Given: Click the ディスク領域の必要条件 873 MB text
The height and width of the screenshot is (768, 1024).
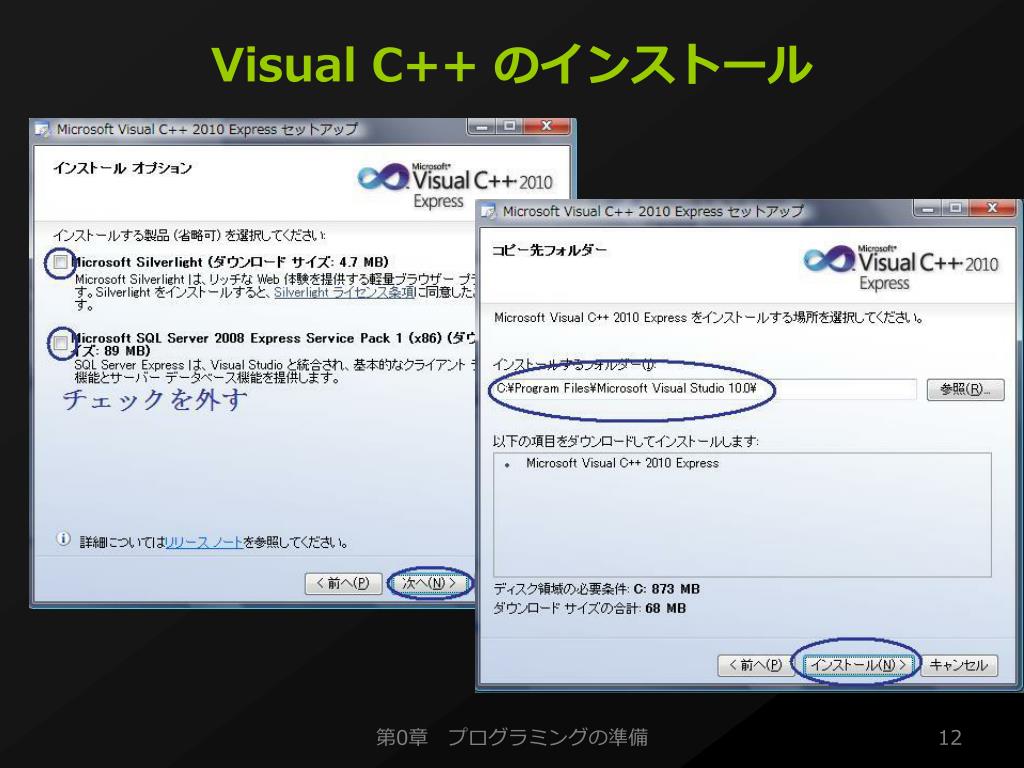Looking at the screenshot, I should tap(596, 589).
